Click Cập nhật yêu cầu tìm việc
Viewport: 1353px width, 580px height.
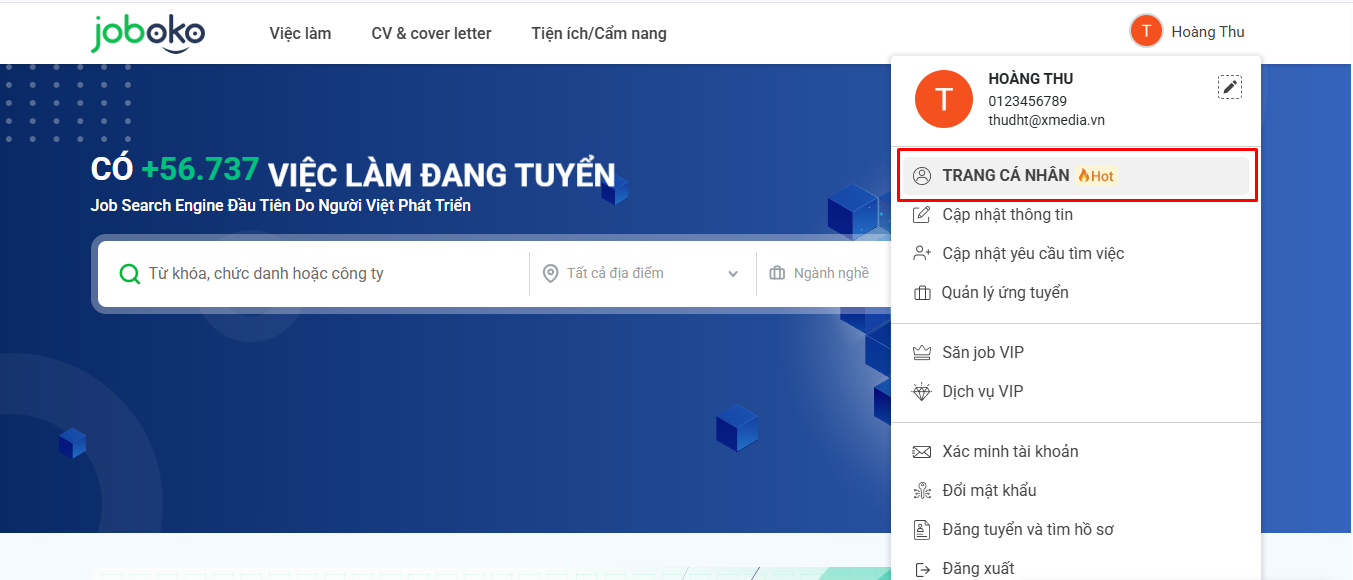click(1033, 254)
